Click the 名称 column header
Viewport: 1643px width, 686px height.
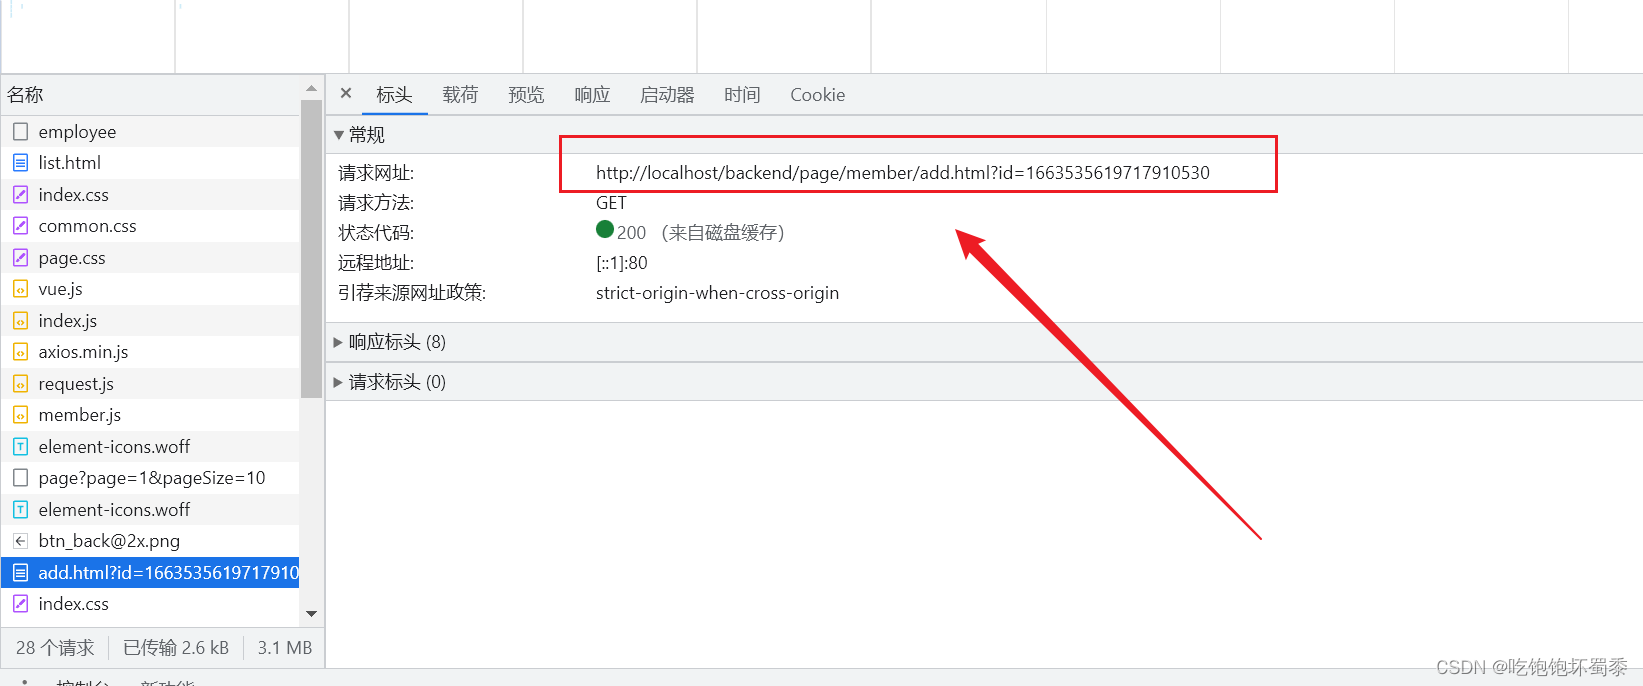coord(150,95)
